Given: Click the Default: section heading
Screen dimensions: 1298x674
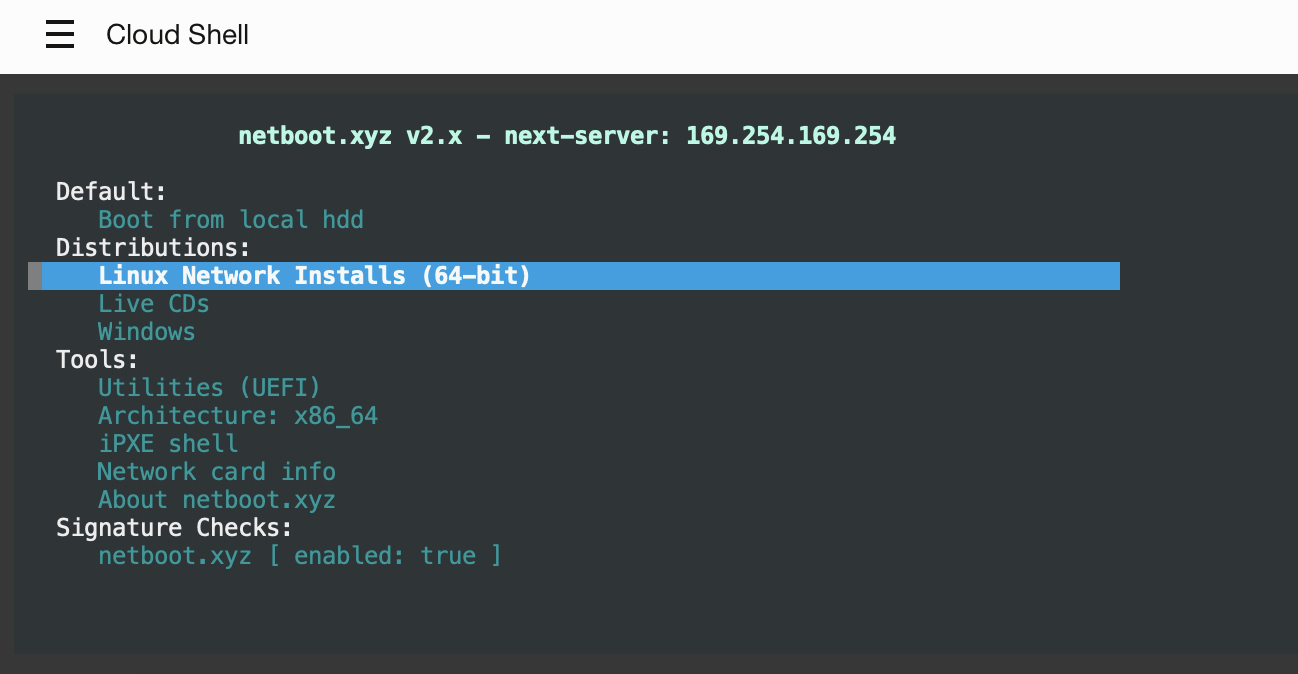Looking at the screenshot, I should pyautogui.click(x=111, y=192).
